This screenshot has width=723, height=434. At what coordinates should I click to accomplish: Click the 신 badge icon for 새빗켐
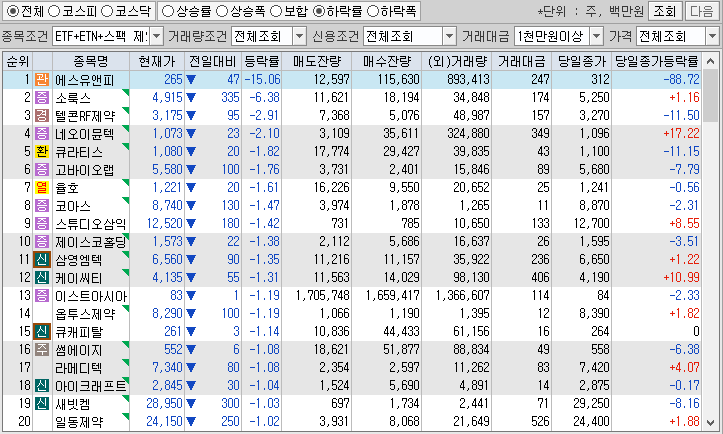pyautogui.click(x=42, y=403)
